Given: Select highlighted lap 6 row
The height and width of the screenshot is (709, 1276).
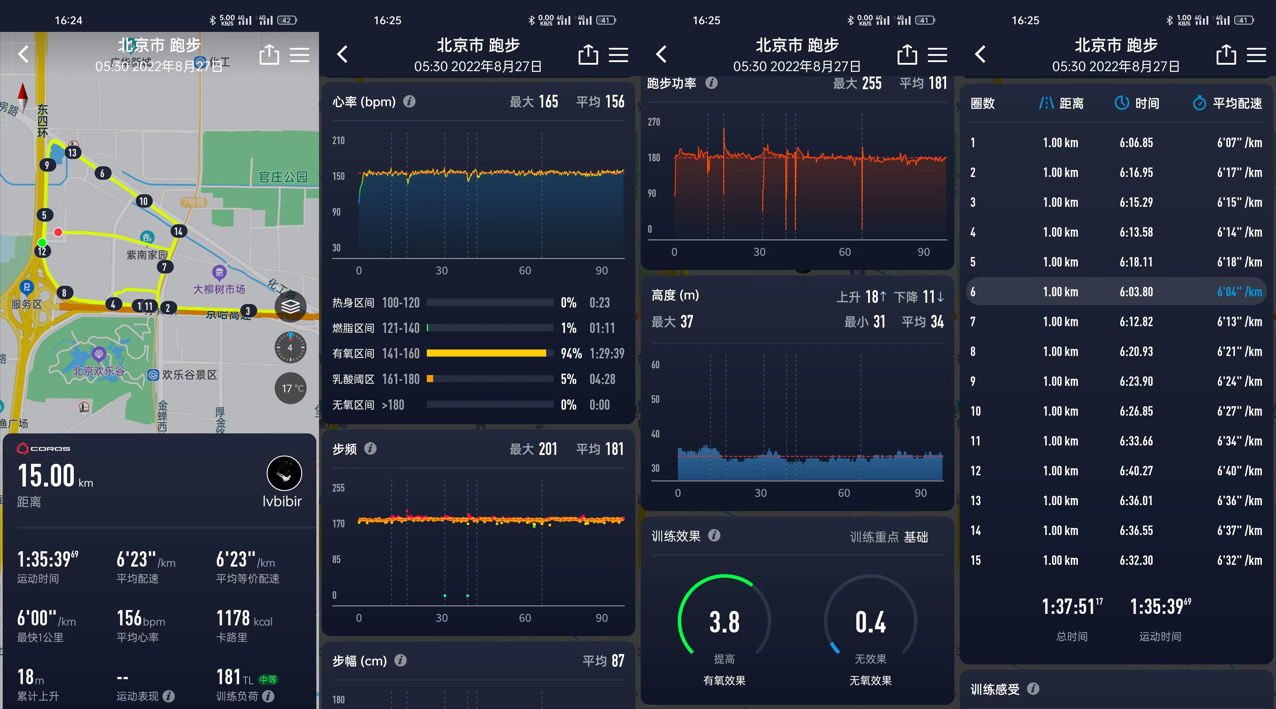Looking at the screenshot, I should pyautogui.click(x=1115, y=292).
